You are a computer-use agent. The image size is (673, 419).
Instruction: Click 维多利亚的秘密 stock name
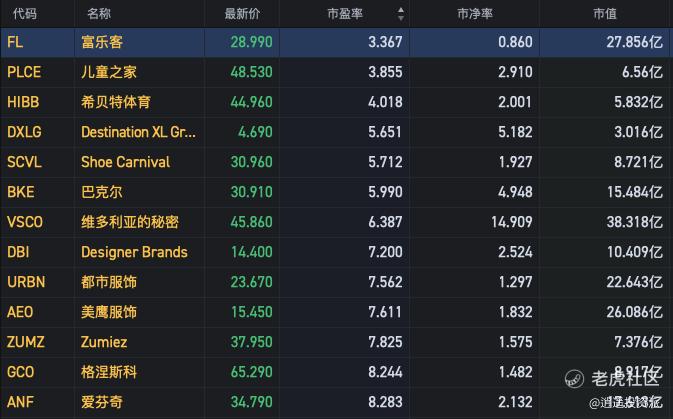point(130,222)
